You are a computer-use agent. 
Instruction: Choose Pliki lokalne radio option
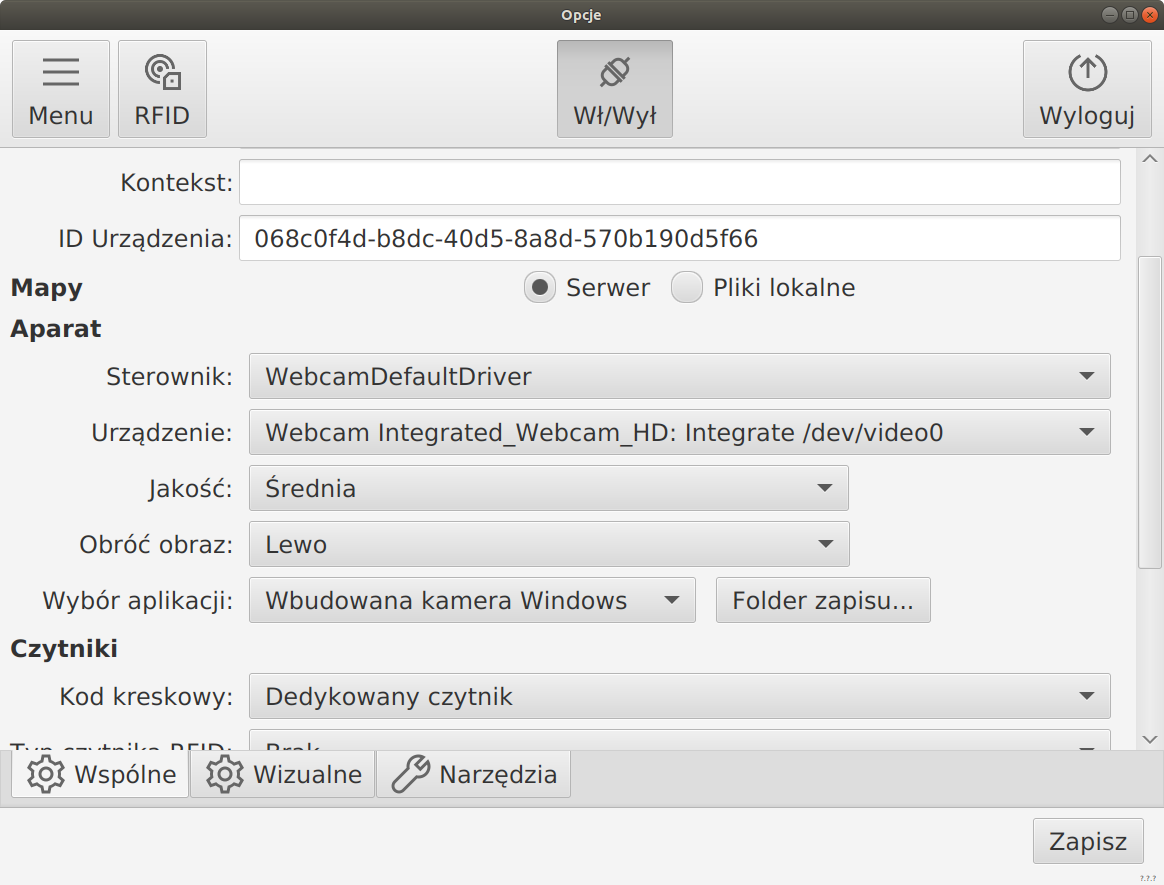point(687,288)
